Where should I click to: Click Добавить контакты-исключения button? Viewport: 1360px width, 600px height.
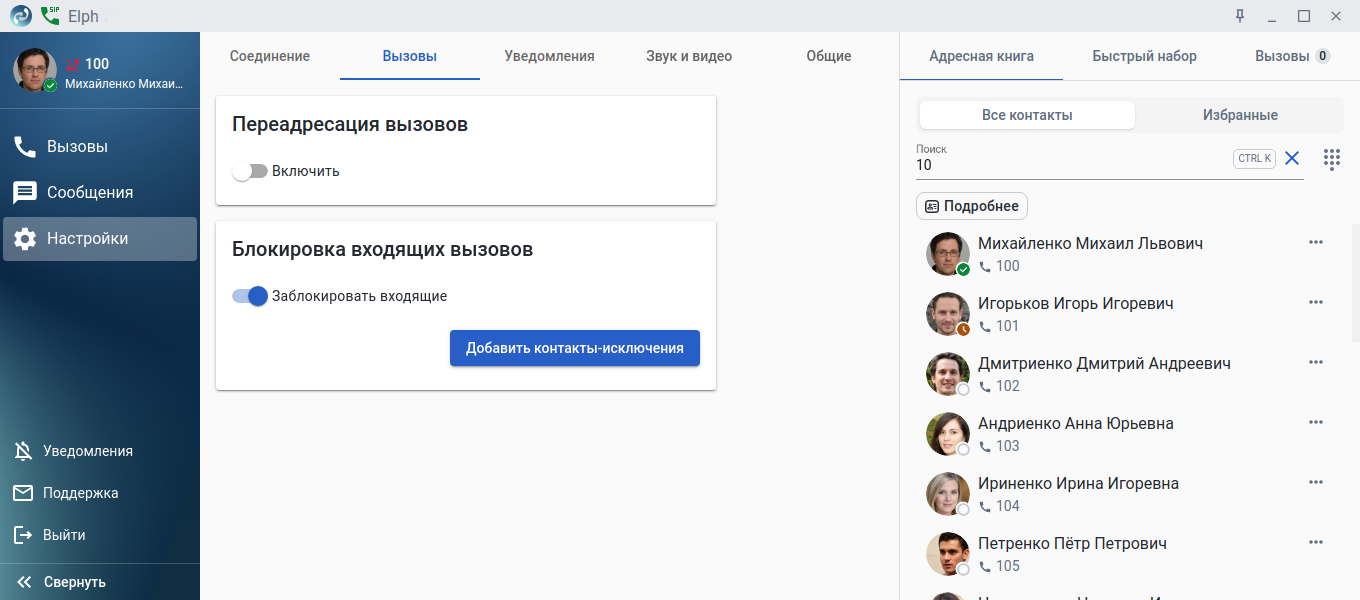(x=575, y=348)
